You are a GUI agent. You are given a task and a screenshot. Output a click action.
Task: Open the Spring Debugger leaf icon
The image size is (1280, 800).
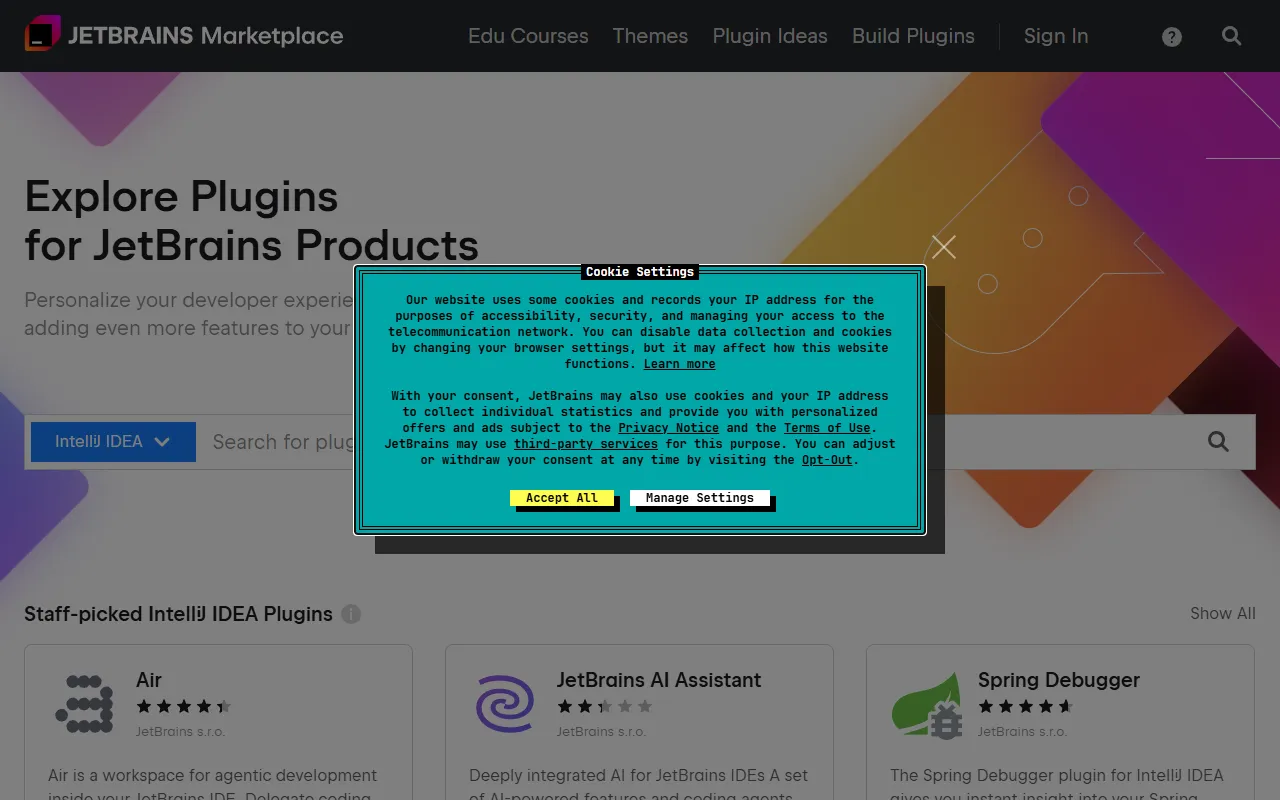pyautogui.click(x=926, y=704)
